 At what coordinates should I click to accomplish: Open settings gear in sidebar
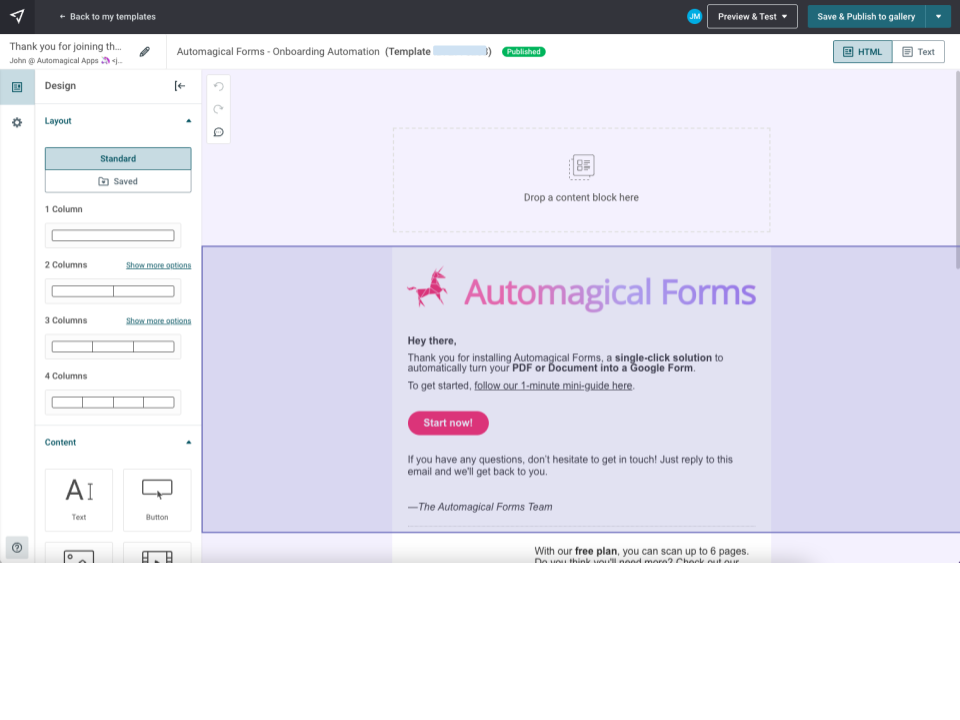[17, 122]
